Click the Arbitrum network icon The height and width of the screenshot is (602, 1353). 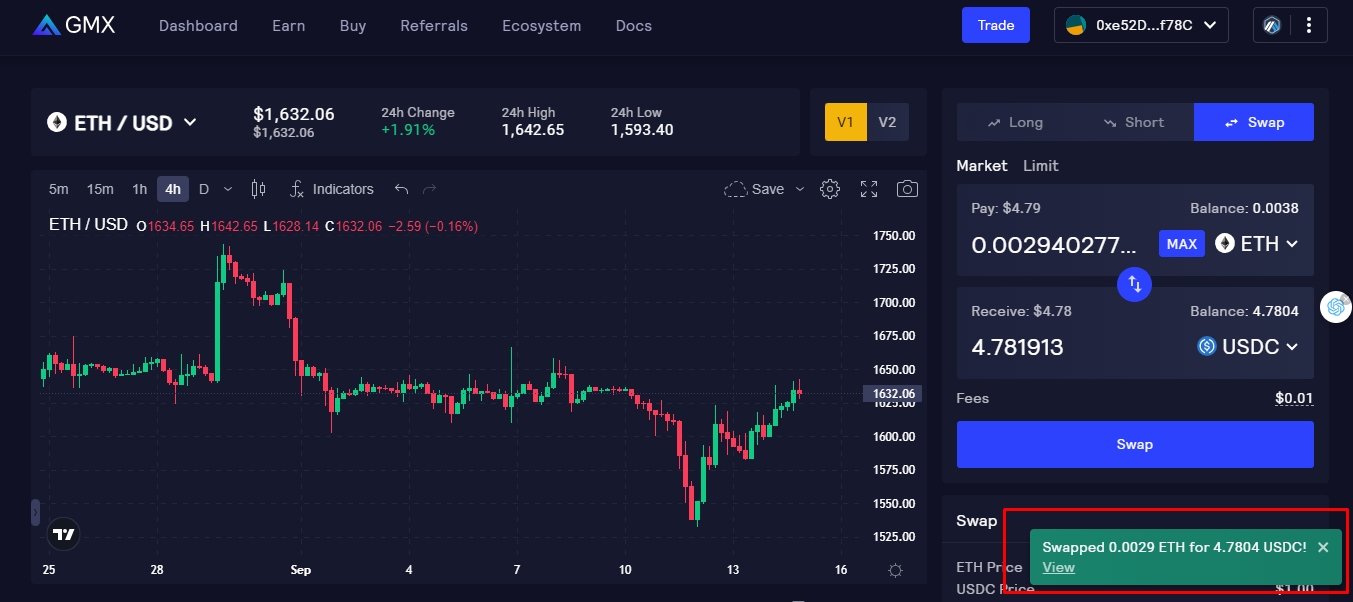(1272, 25)
